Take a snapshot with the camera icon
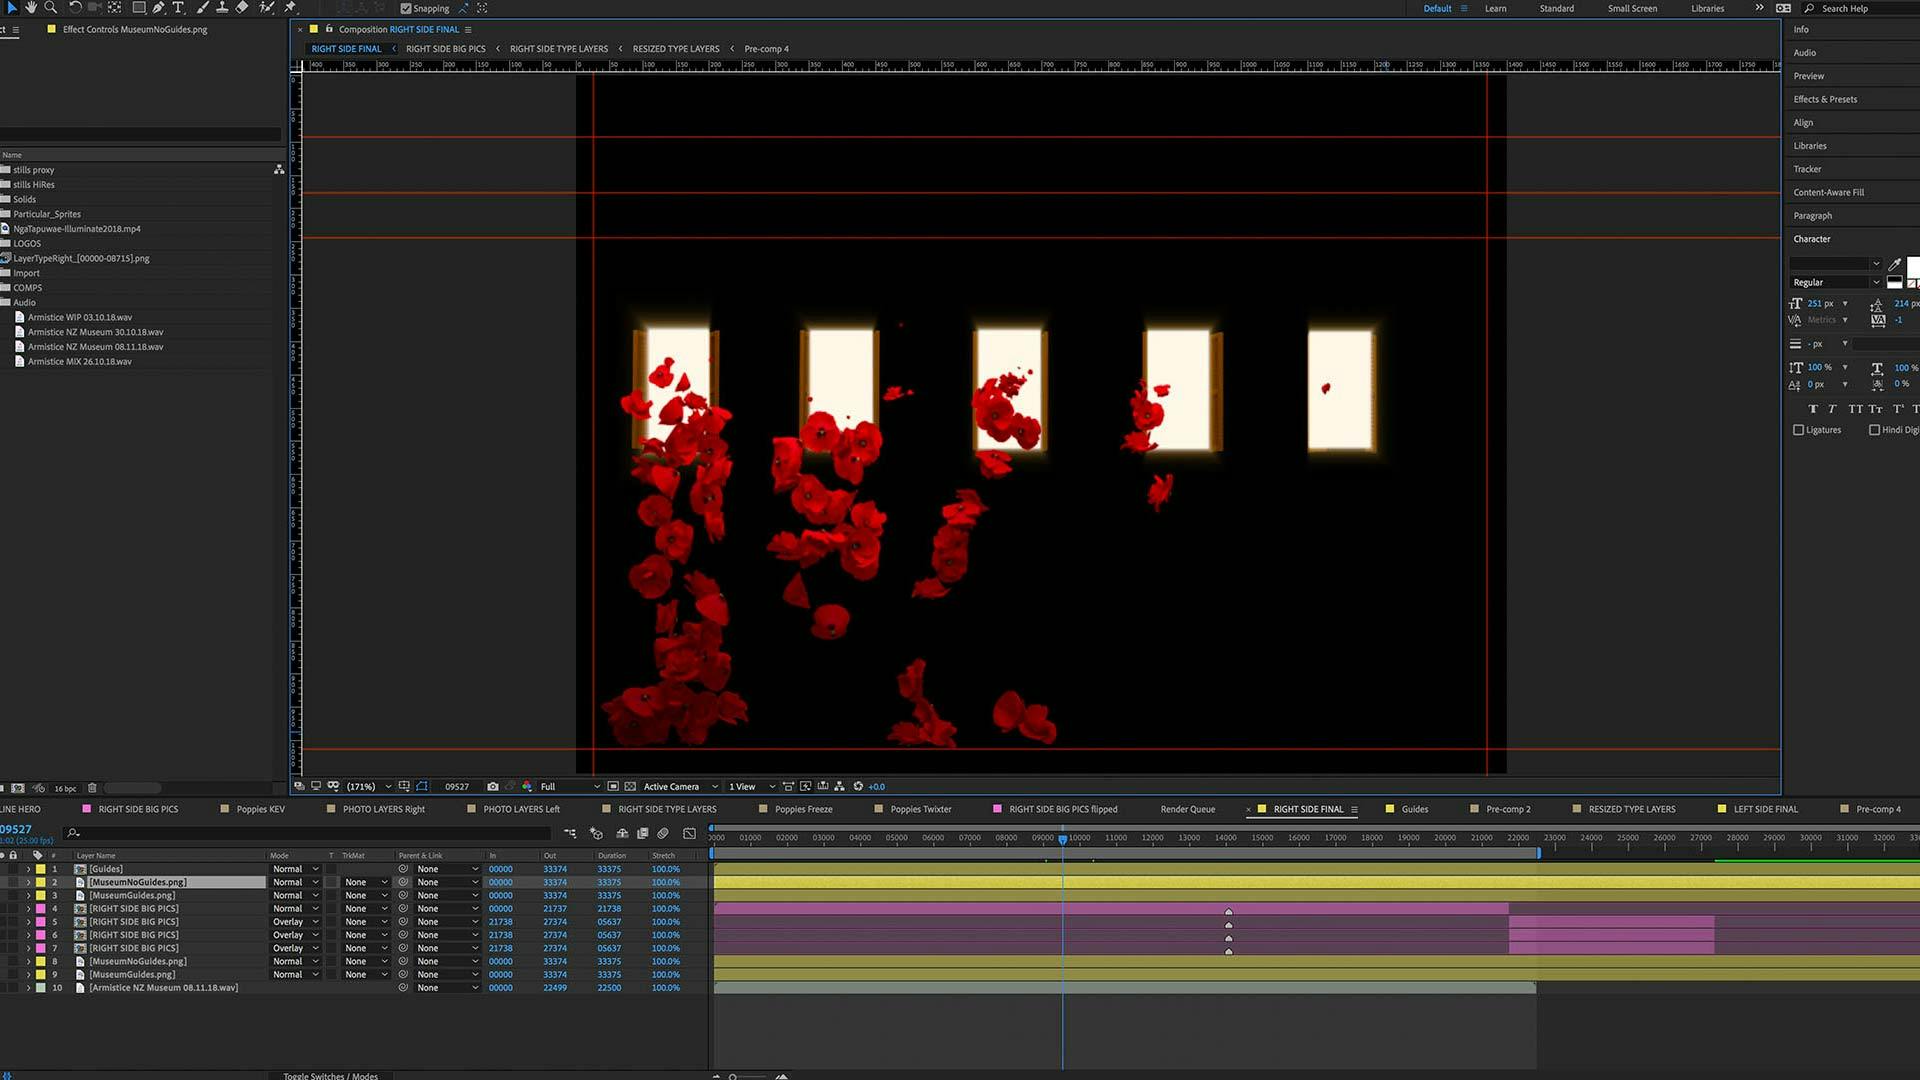Screen dimensions: 1920x1080 point(493,787)
